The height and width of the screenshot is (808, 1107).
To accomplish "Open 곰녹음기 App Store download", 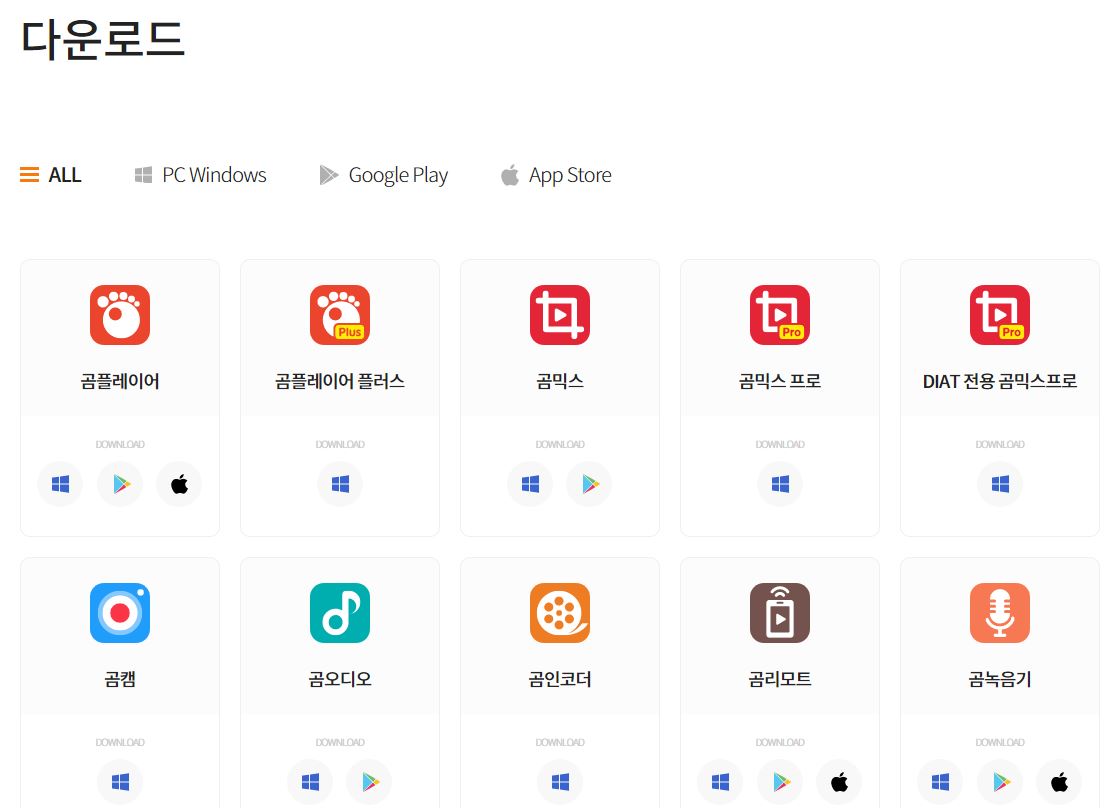I will tap(1059, 782).
